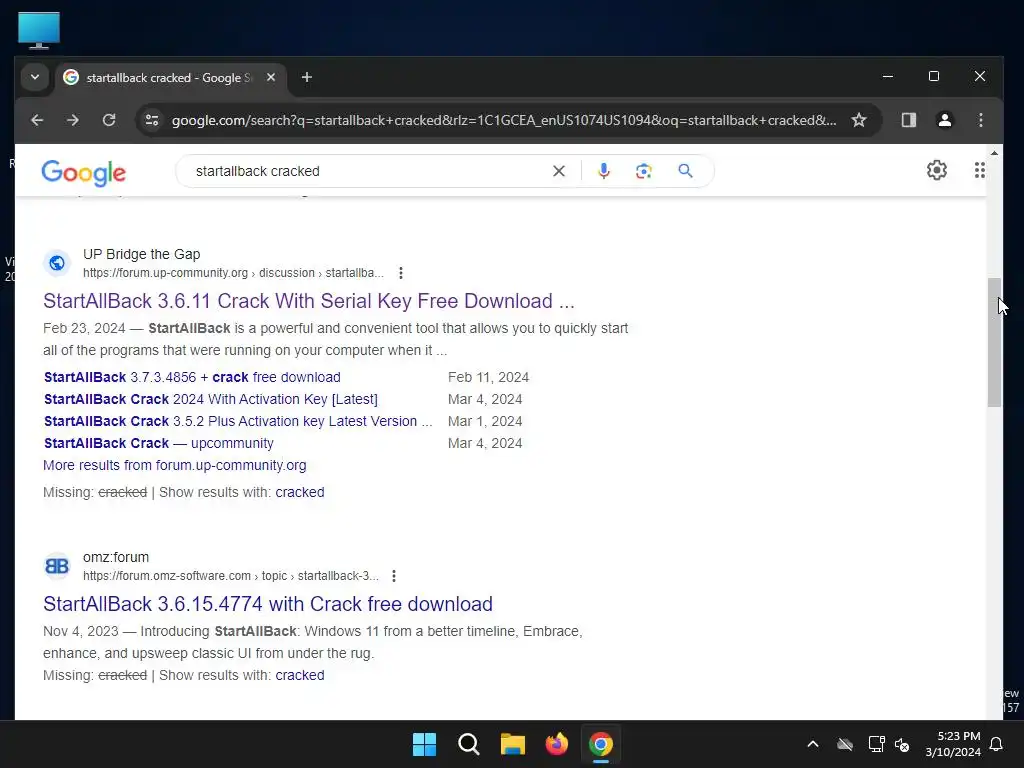Submit search with magnifier icon
This screenshot has width=1024, height=768.
point(685,171)
